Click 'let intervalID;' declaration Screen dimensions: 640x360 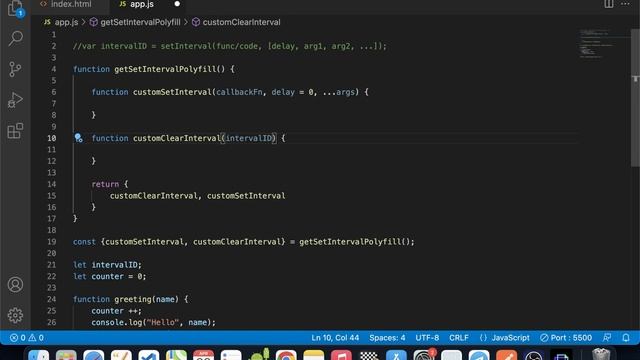[107, 264]
